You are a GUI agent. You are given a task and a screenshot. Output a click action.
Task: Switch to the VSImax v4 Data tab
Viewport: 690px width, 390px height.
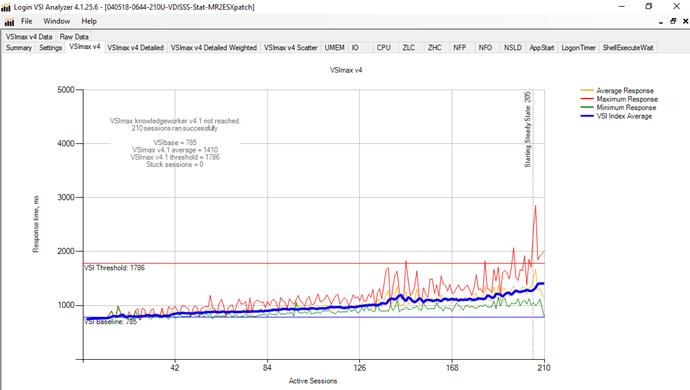[29, 37]
